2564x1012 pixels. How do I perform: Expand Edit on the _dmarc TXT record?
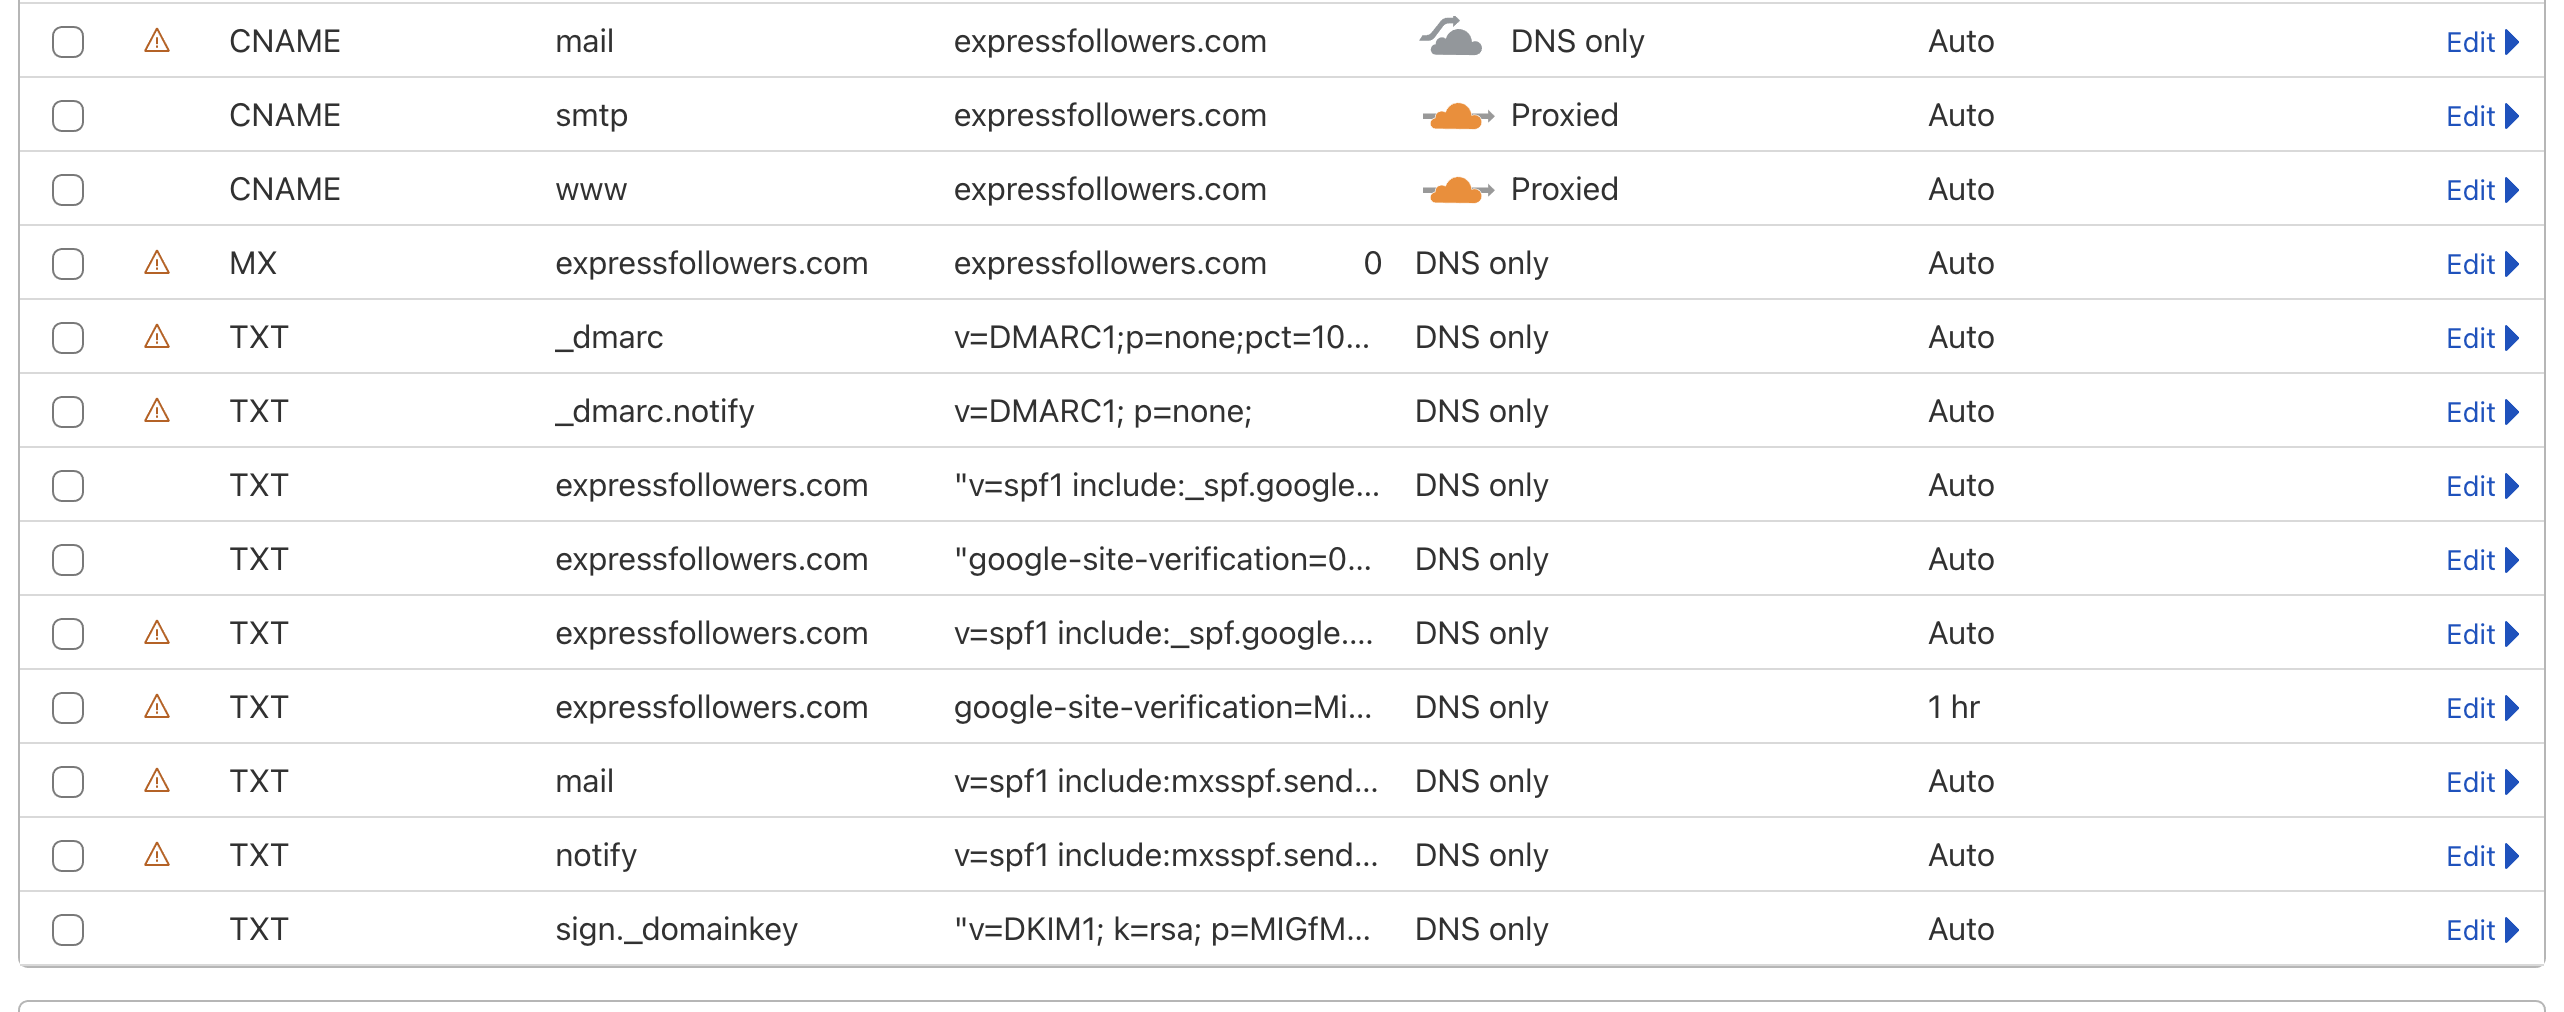click(x=2482, y=338)
